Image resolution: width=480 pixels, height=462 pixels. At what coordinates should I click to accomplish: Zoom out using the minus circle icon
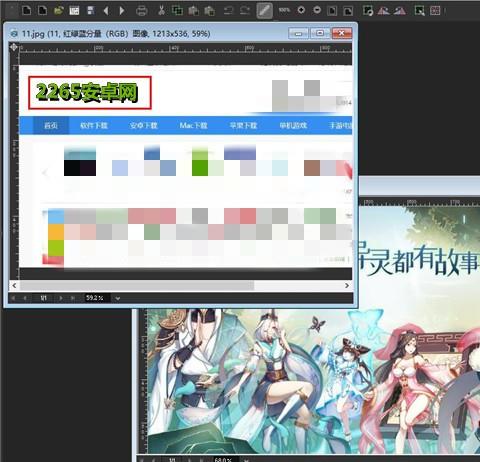coord(317,10)
